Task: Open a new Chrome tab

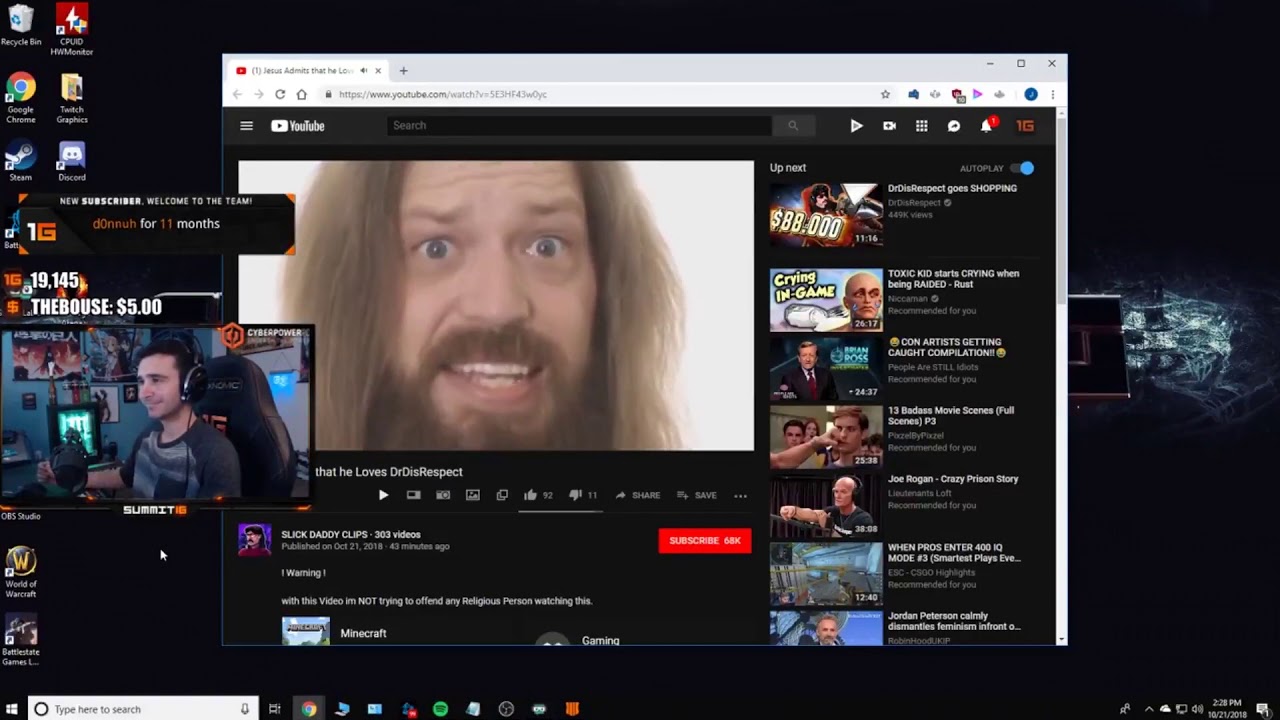Action: point(403,71)
